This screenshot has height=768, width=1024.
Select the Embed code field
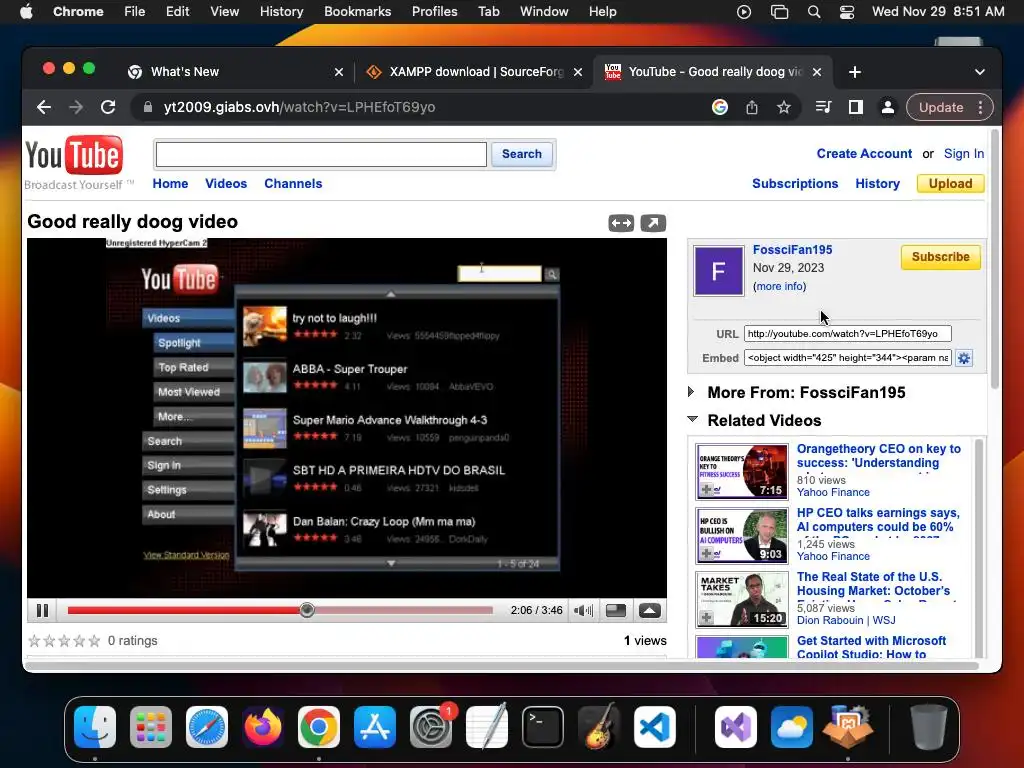[847, 358]
